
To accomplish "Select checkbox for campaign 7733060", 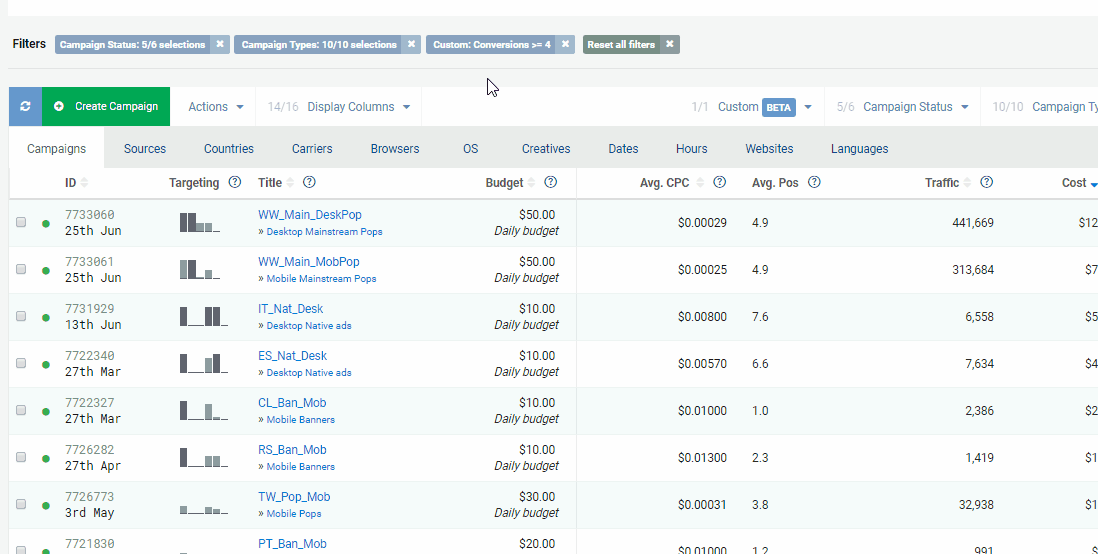I will (x=21, y=222).
